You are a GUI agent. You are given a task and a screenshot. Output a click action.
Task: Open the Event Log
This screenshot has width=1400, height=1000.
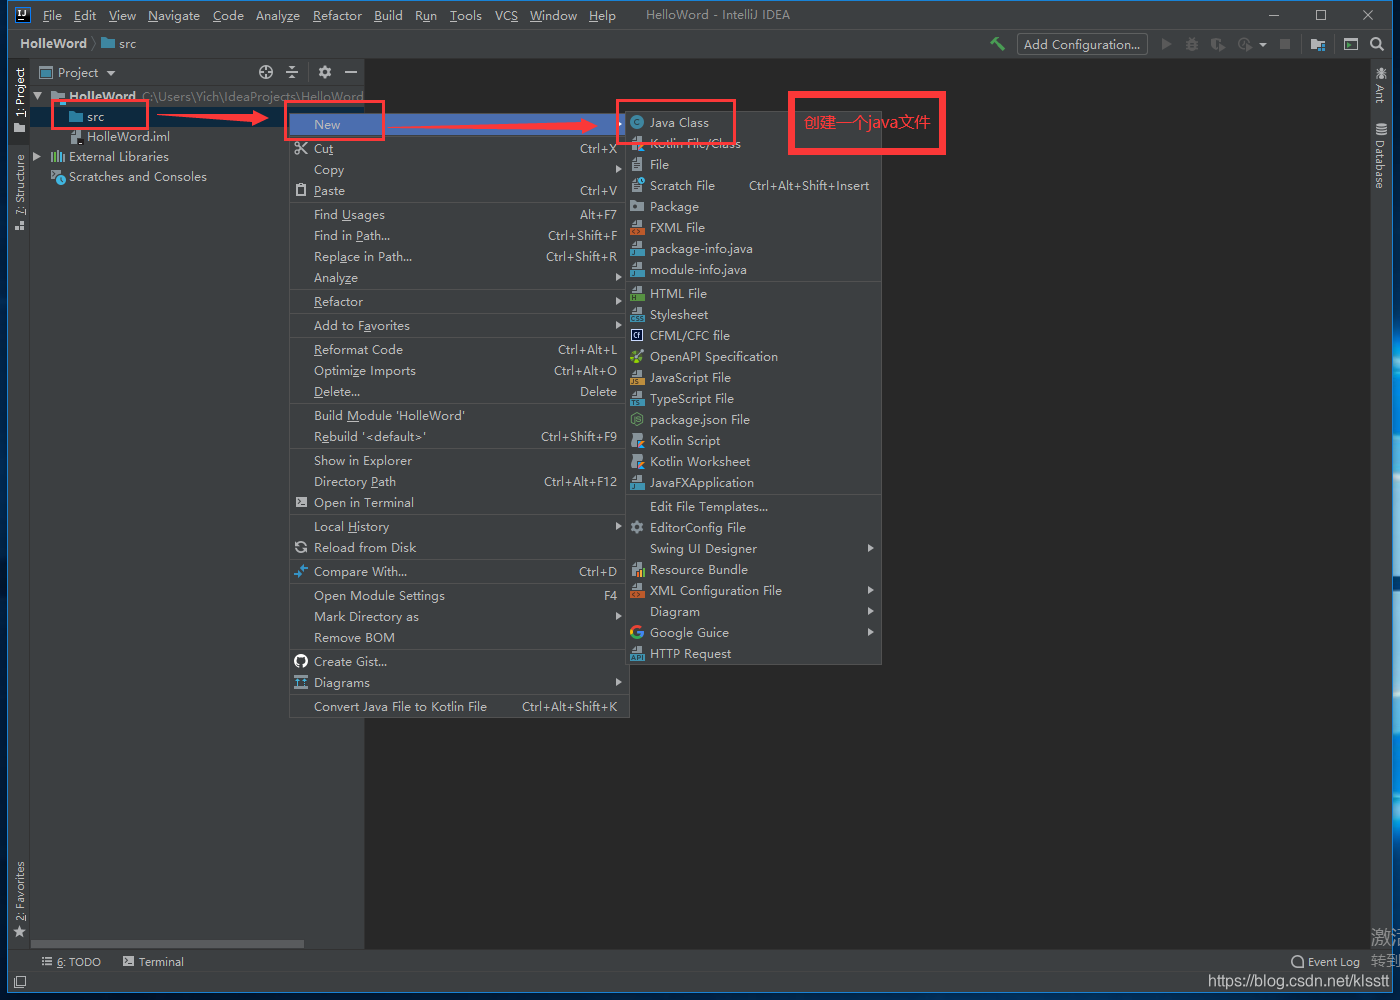tap(1326, 962)
